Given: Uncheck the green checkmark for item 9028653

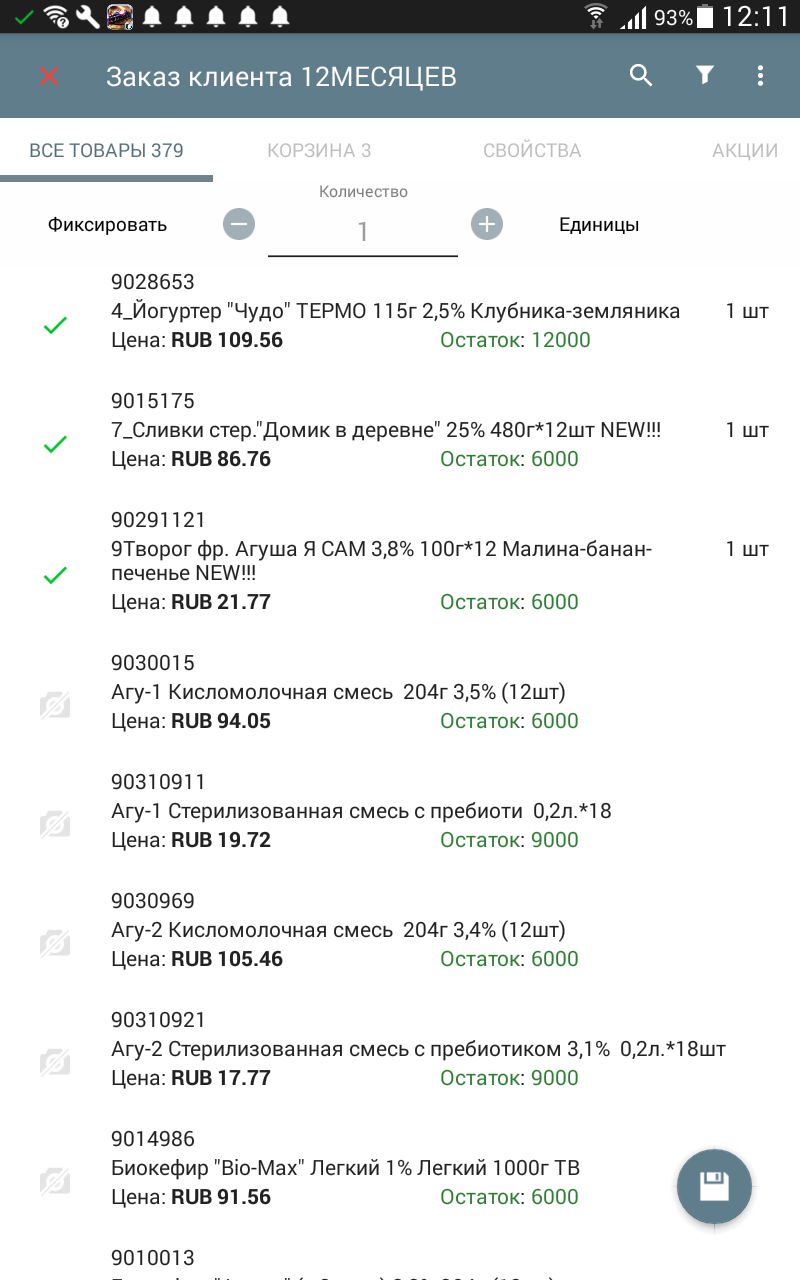Looking at the screenshot, I should [x=55, y=325].
